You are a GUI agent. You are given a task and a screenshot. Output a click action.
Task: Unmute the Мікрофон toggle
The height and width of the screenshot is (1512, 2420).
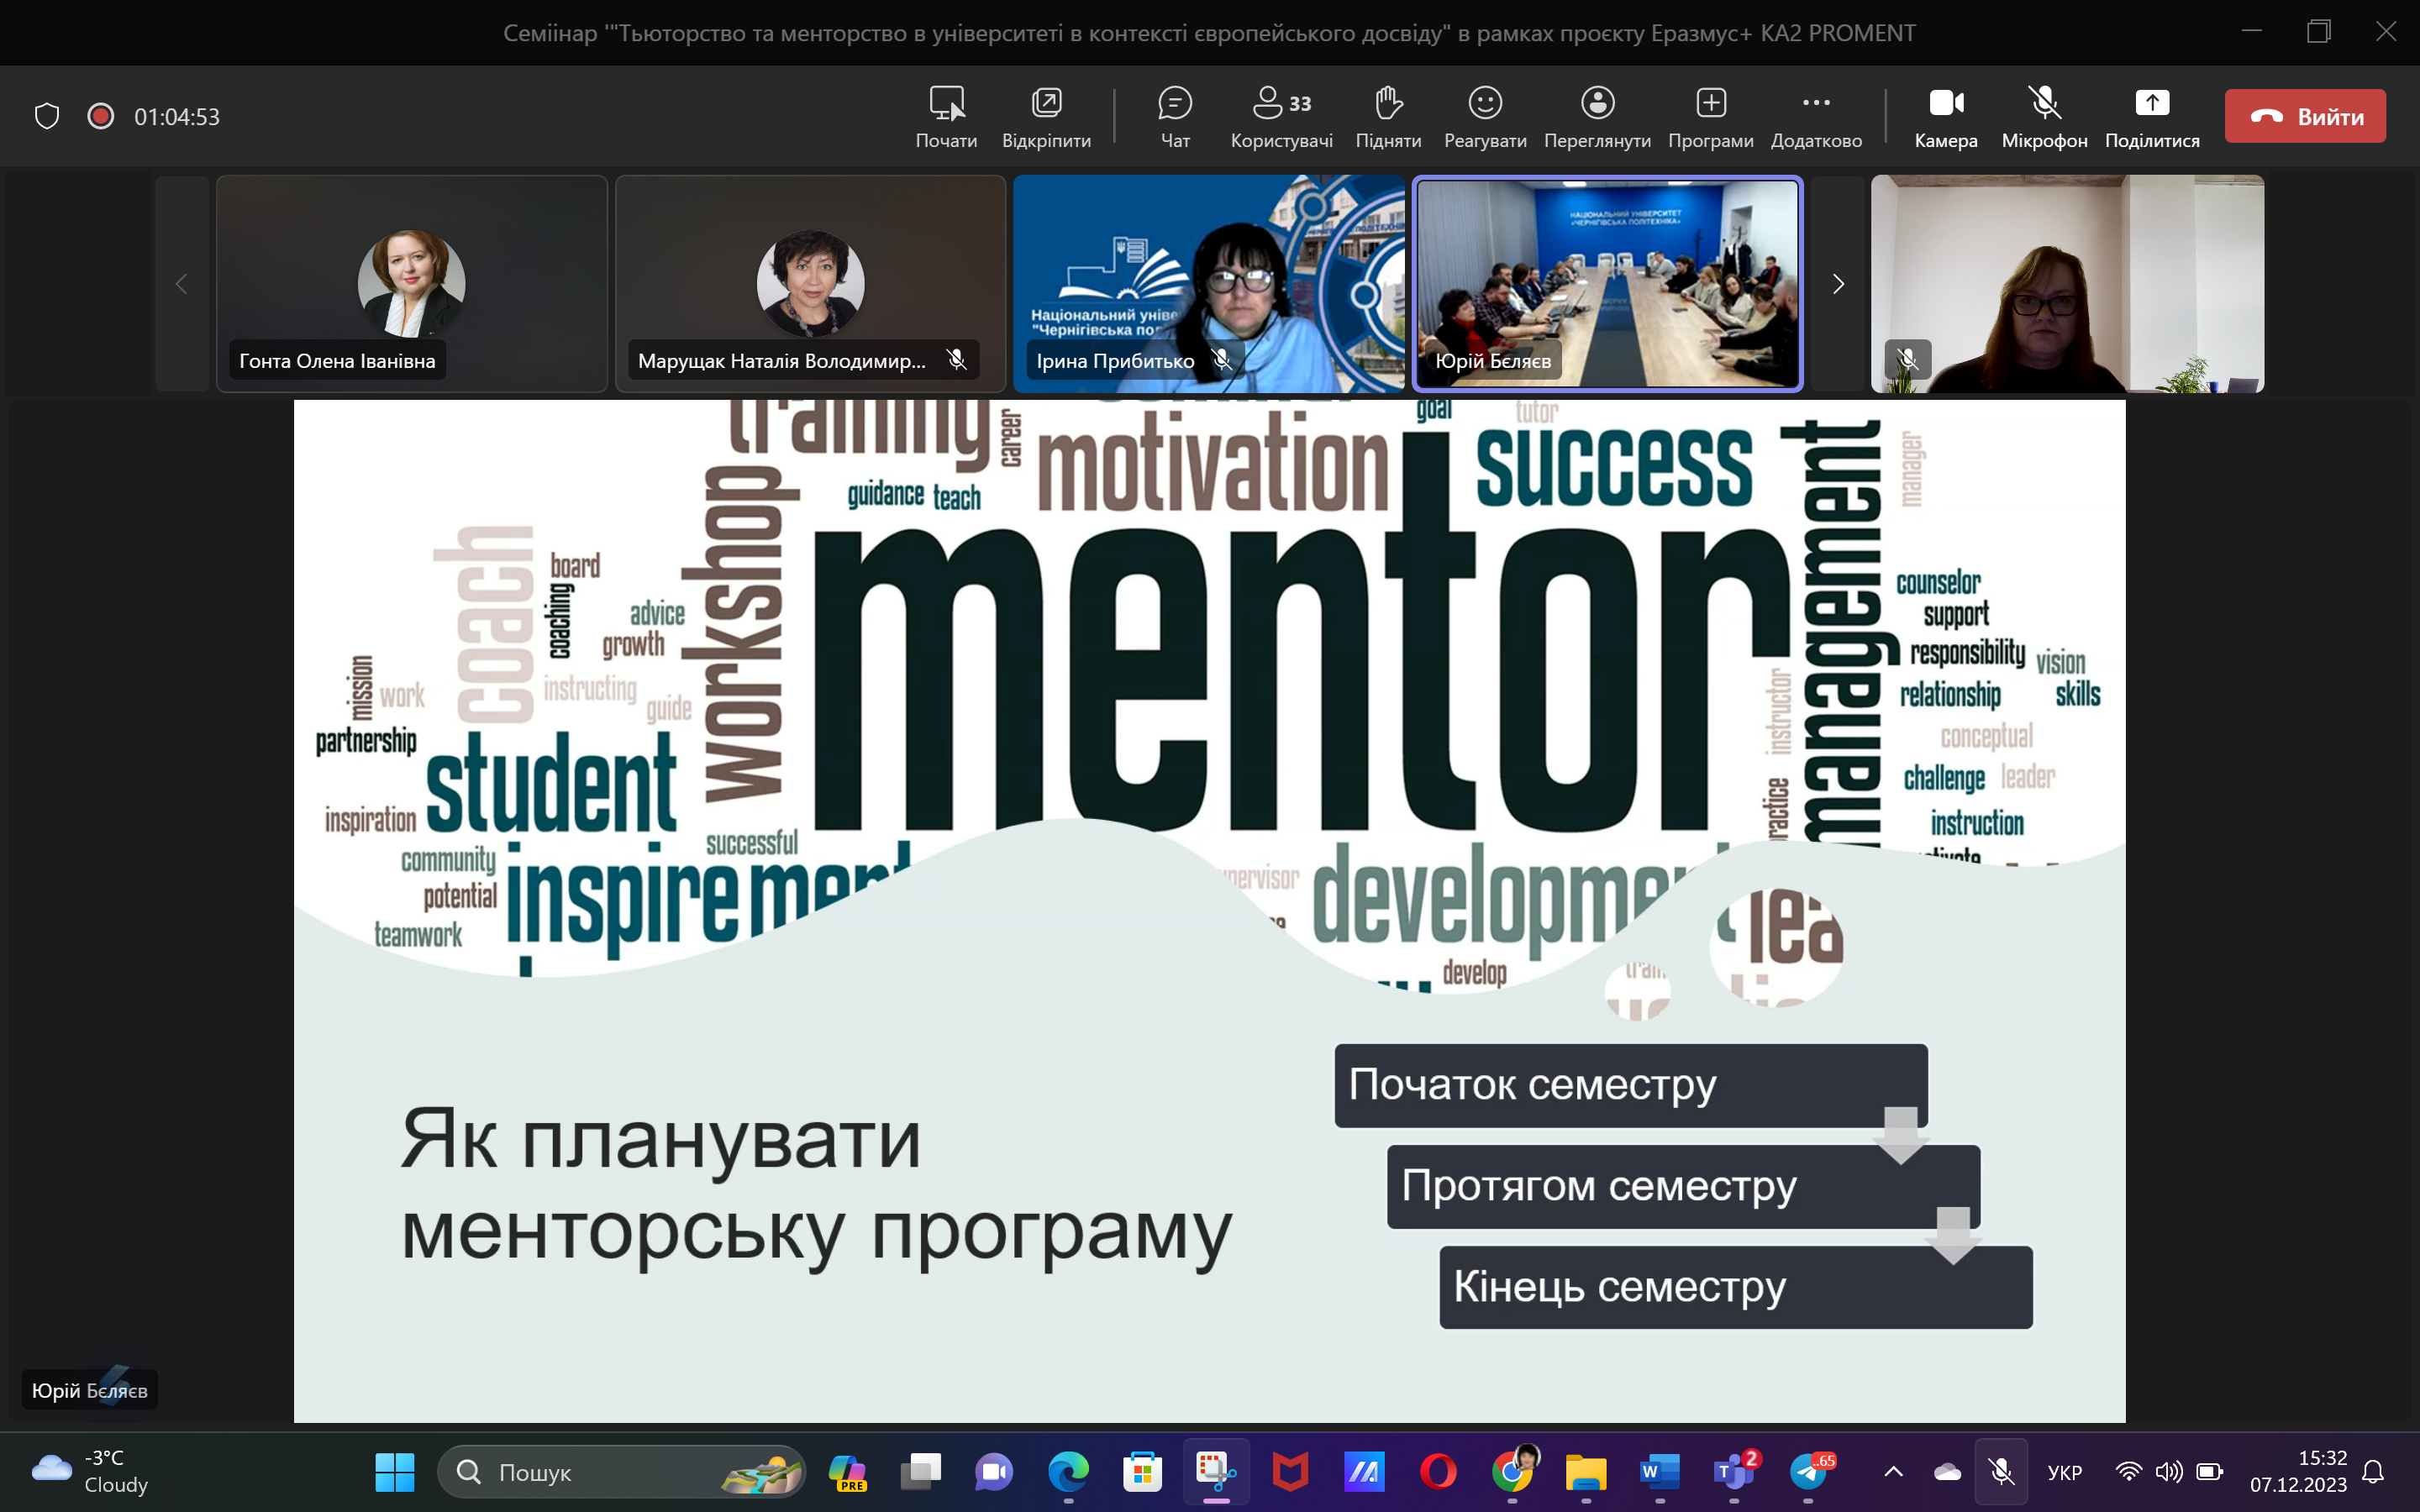pyautogui.click(x=2044, y=116)
